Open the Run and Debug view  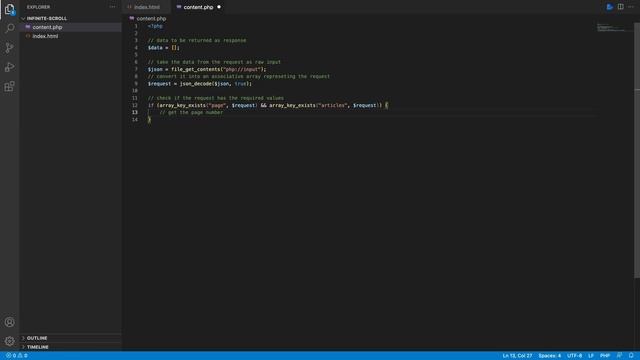tap(9, 67)
